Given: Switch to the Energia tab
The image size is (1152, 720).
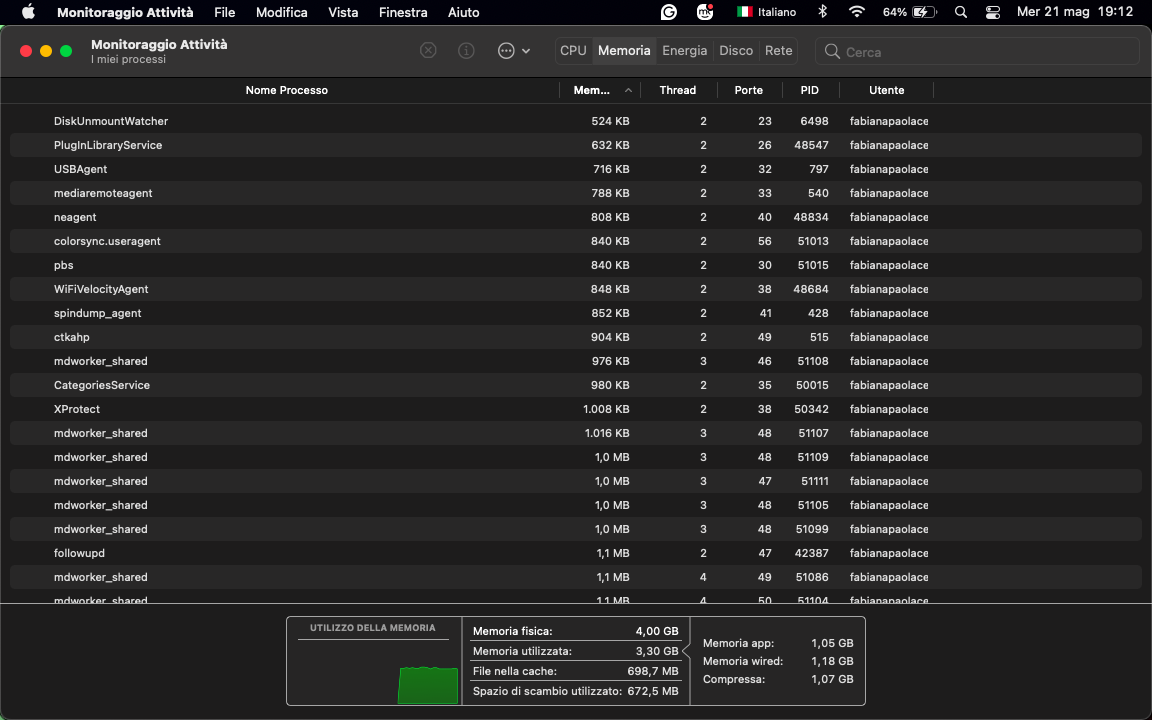Looking at the screenshot, I should coord(685,50).
